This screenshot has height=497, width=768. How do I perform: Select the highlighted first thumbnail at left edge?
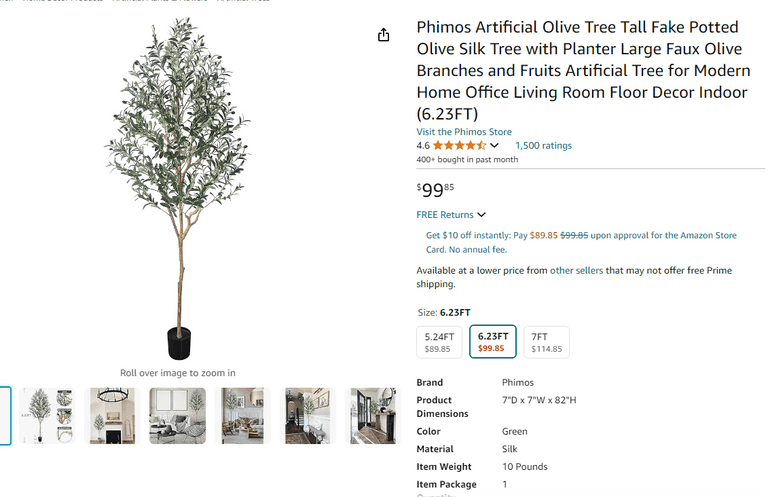coord(5,415)
